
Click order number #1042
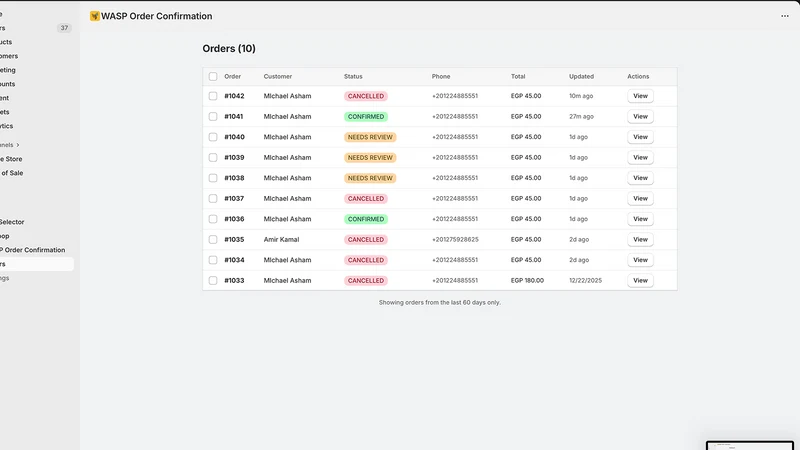234,96
